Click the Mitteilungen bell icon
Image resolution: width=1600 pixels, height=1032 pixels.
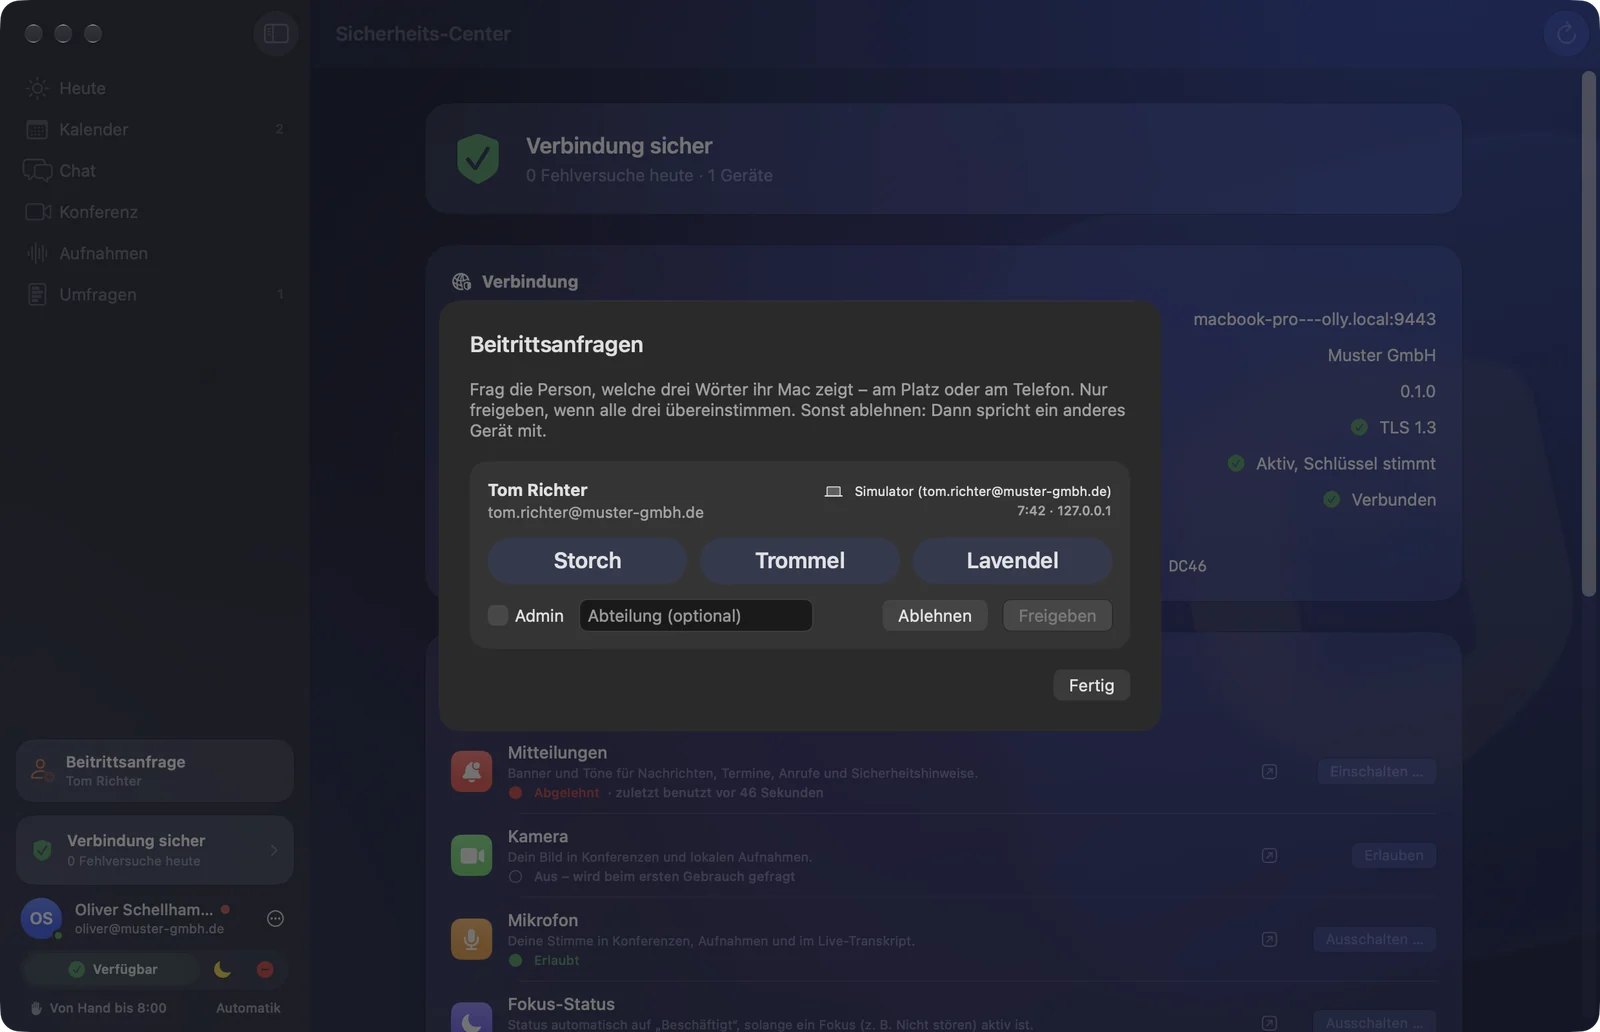(x=471, y=772)
